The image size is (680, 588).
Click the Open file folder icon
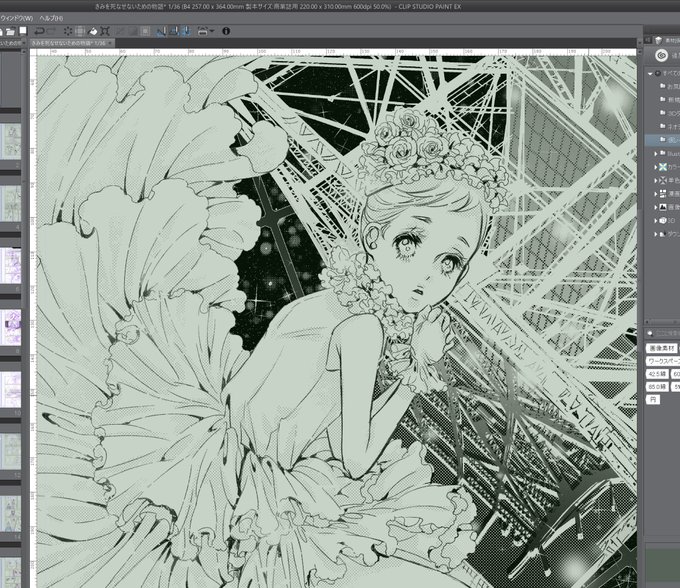(x=10, y=31)
